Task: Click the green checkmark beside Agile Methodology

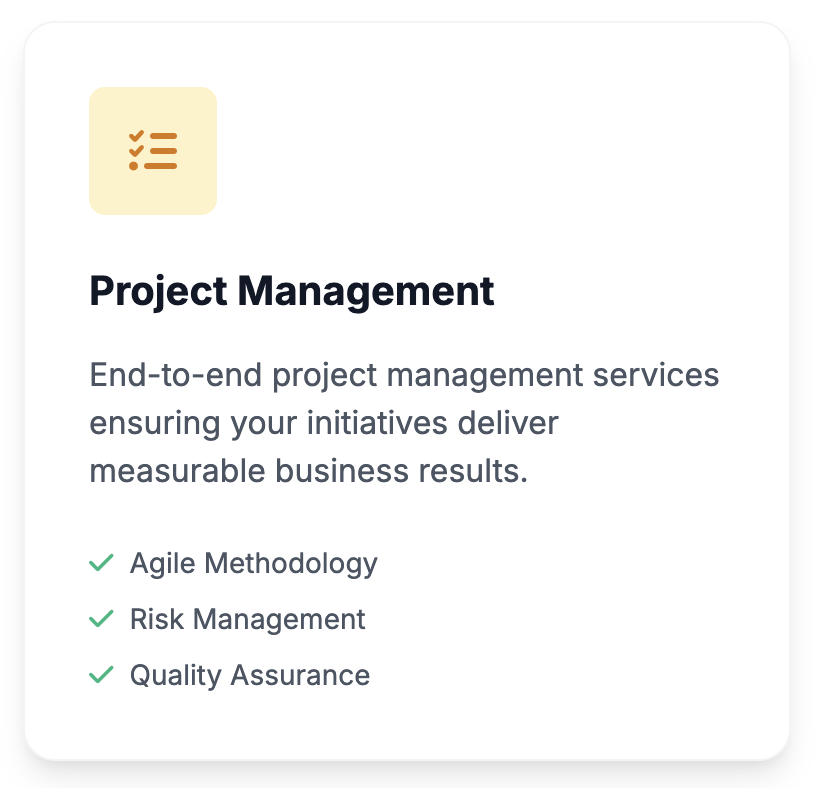Action: pyautogui.click(x=101, y=563)
